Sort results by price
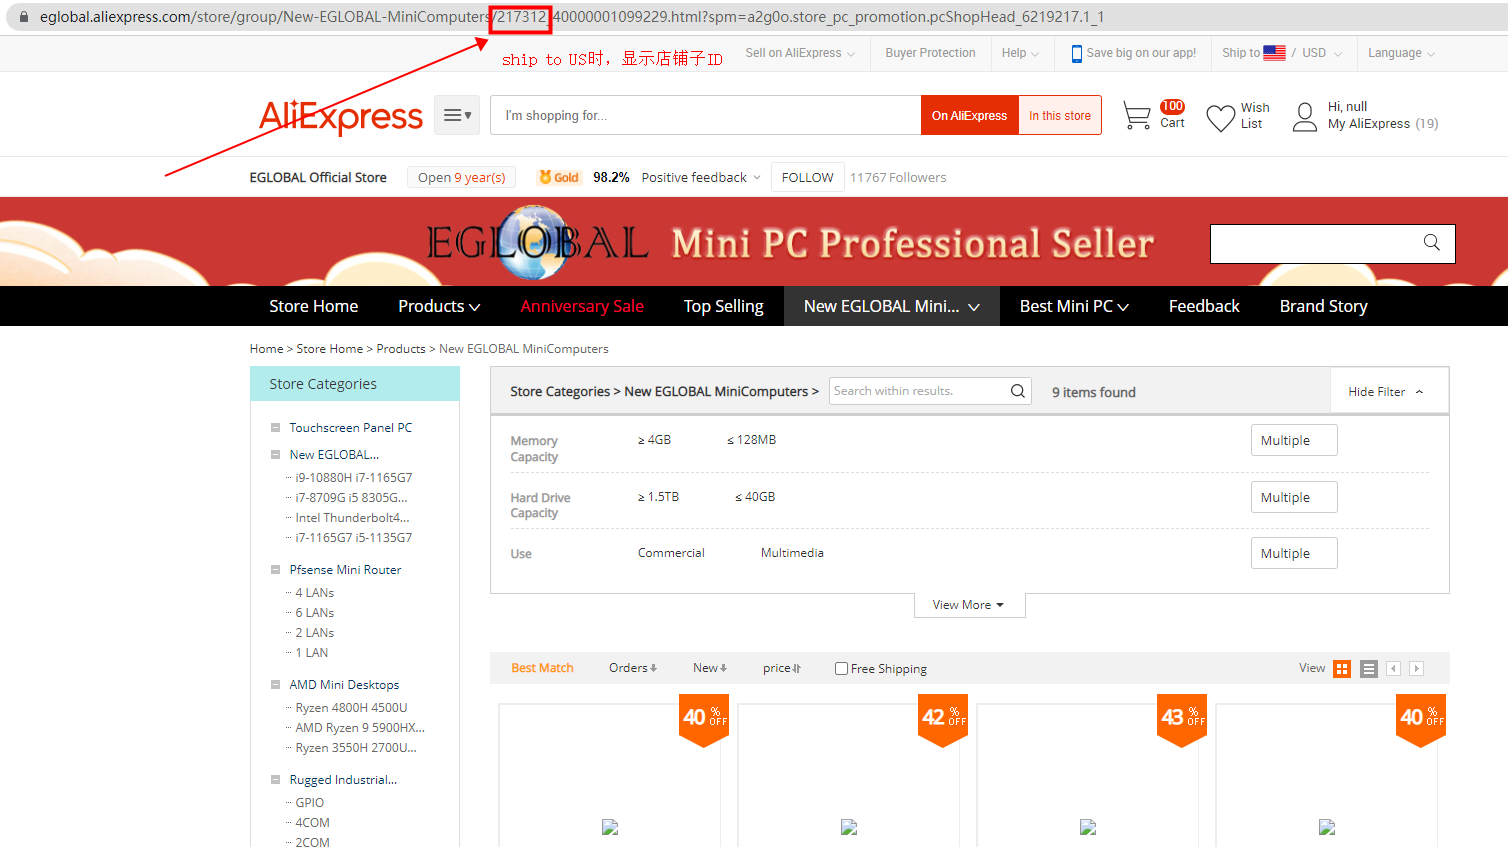Screen dimensions: 1508x847 coord(782,668)
